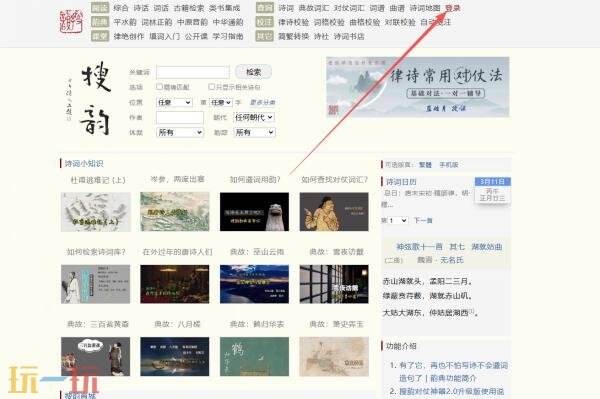Open the 典故词汇 link

313,8
